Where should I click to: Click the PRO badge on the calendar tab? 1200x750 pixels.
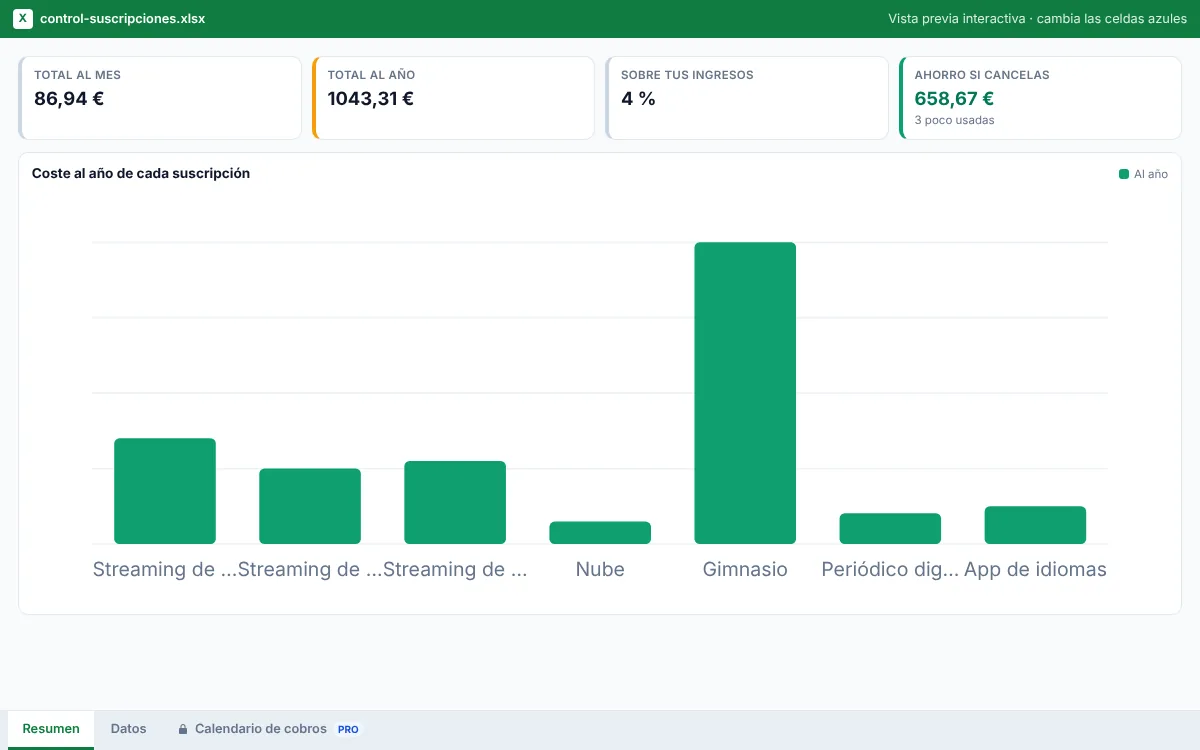click(348, 730)
